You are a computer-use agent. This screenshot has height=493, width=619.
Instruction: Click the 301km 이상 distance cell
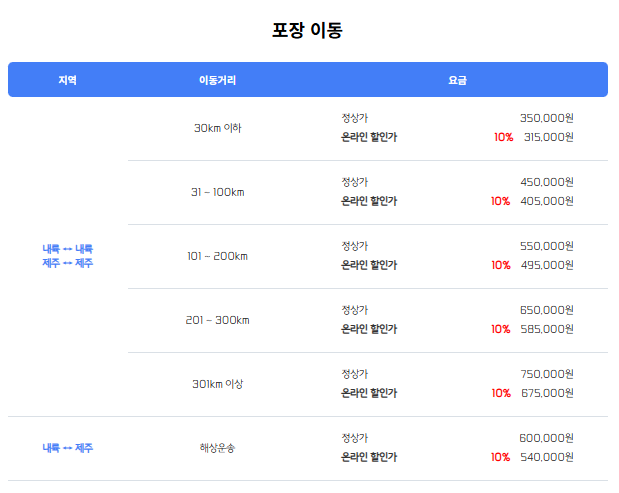pos(217,384)
